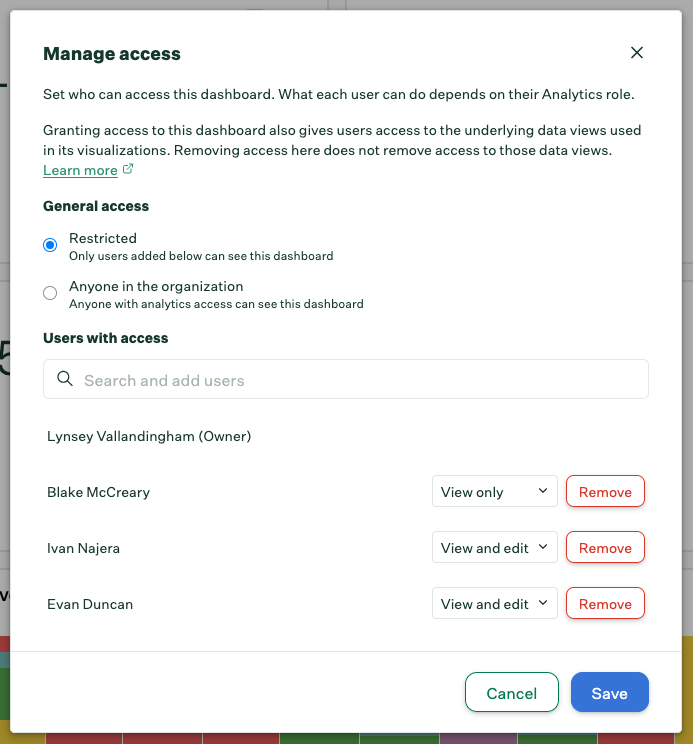The width and height of the screenshot is (693, 744).
Task: Click the external link icon beside Learn more
Action: tap(128, 169)
